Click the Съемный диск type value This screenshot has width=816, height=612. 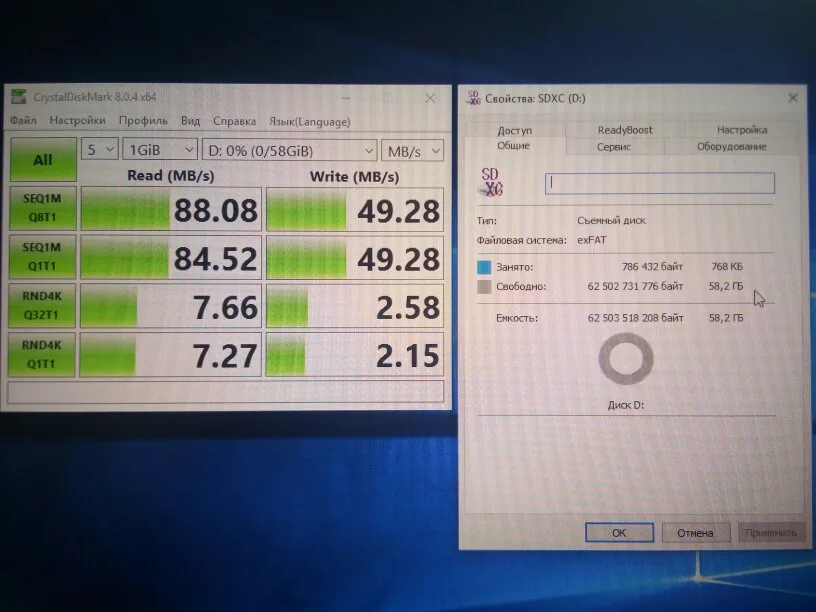coord(611,220)
